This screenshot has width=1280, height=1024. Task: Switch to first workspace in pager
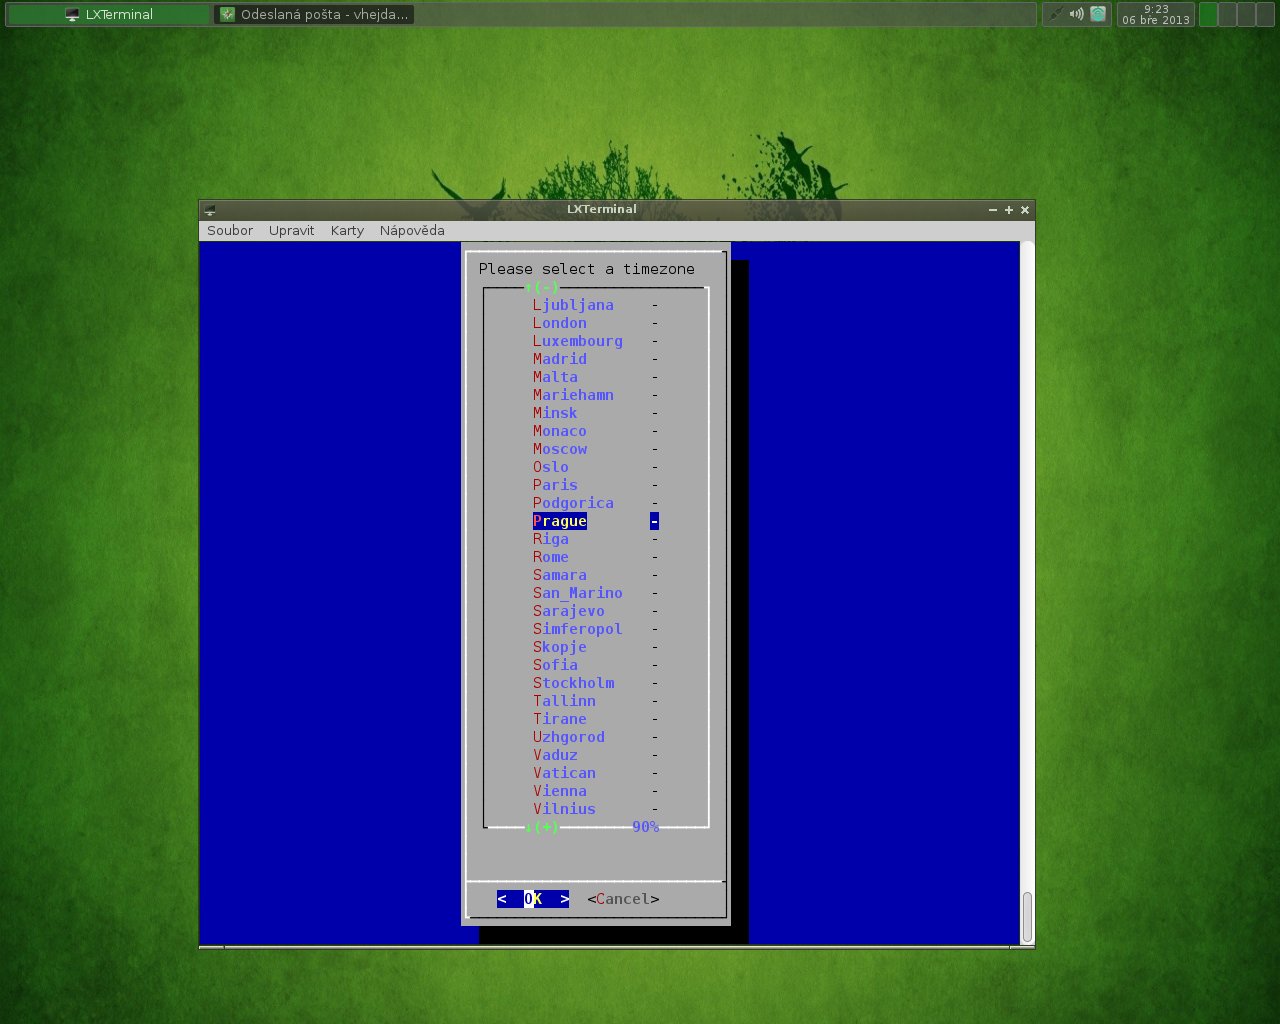click(1208, 14)
